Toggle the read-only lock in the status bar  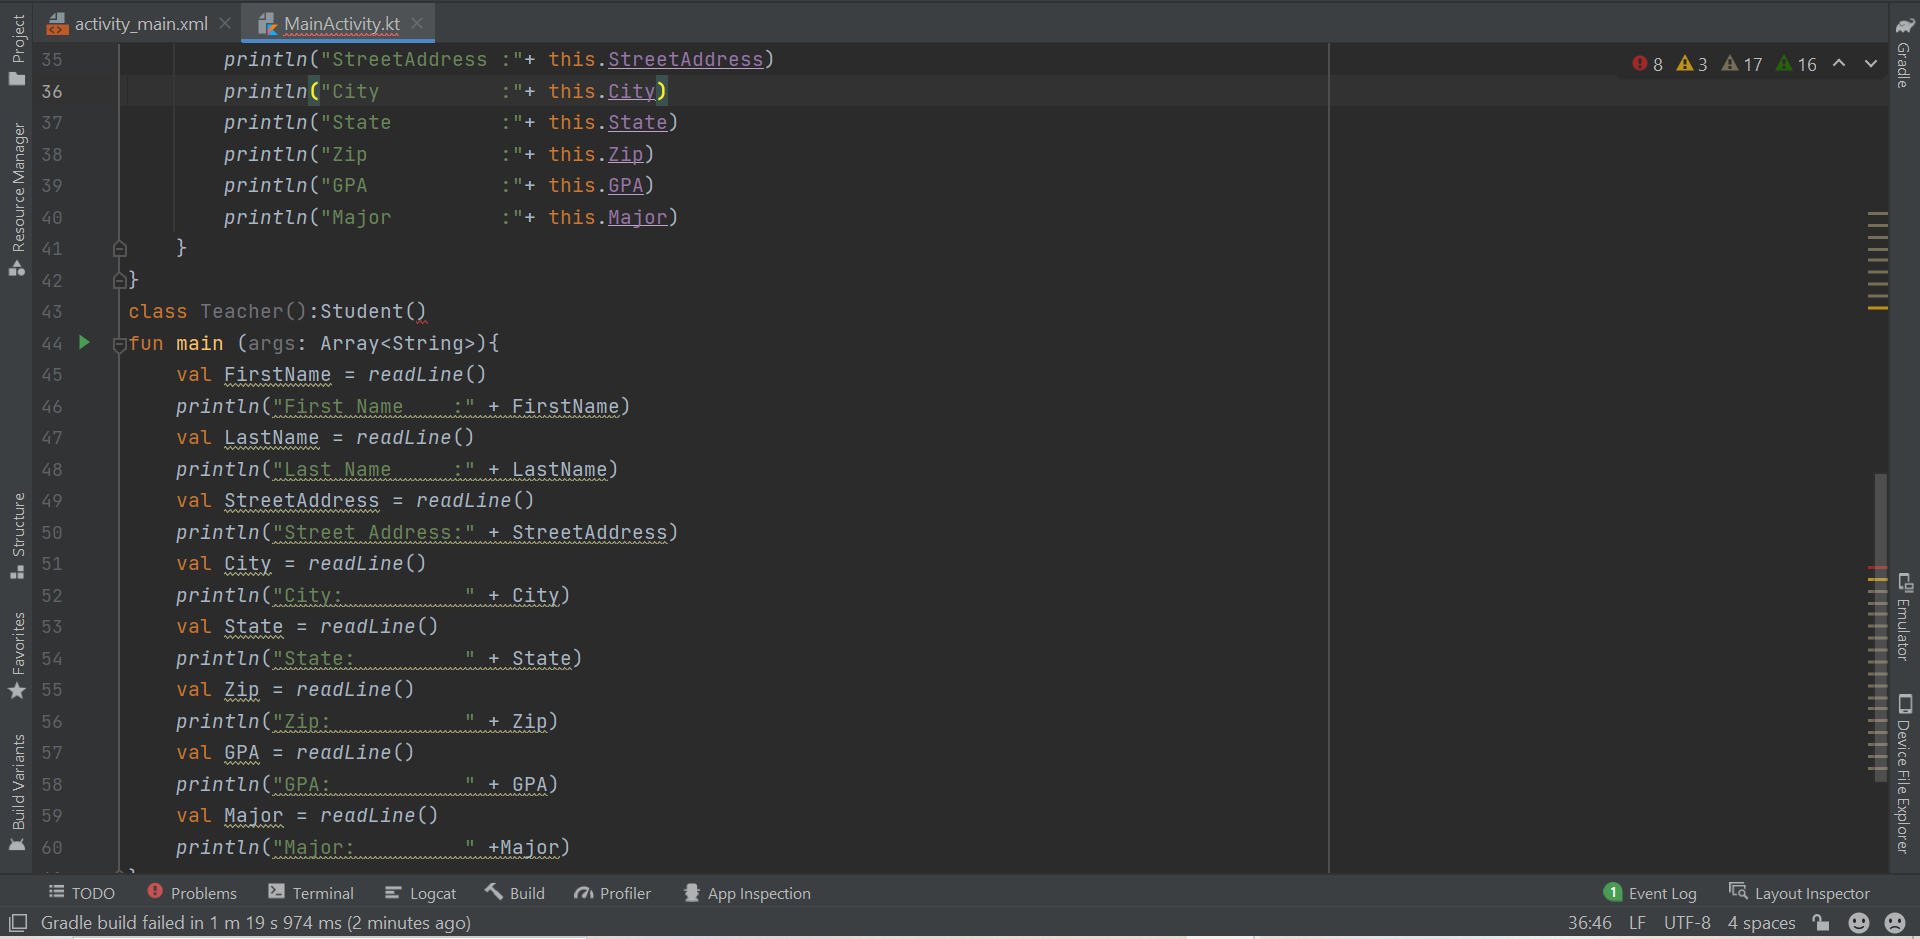1822,923
